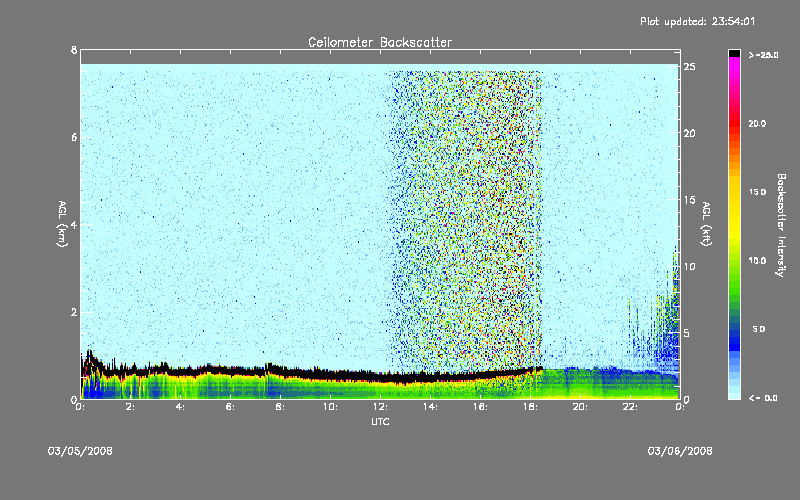
Task: Click the black cloud base layer near 10 UTC
Action: 330,374
